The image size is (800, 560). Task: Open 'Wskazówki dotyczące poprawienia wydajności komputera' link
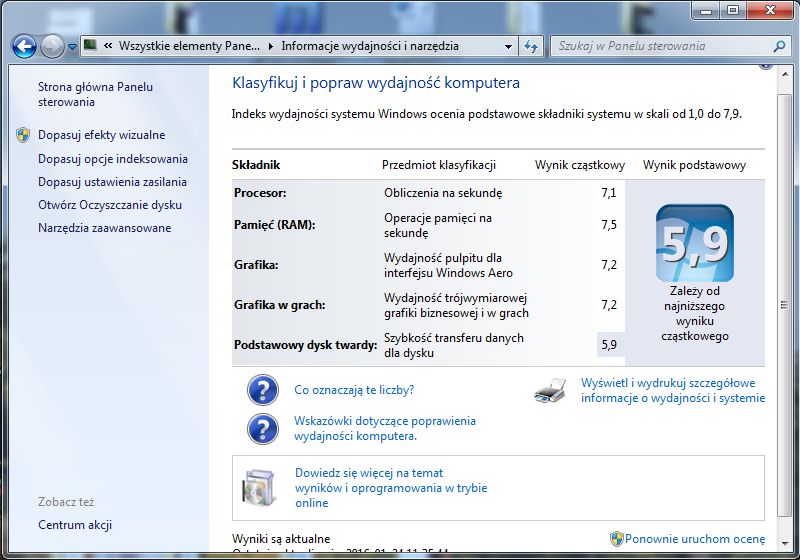point(385,428)
